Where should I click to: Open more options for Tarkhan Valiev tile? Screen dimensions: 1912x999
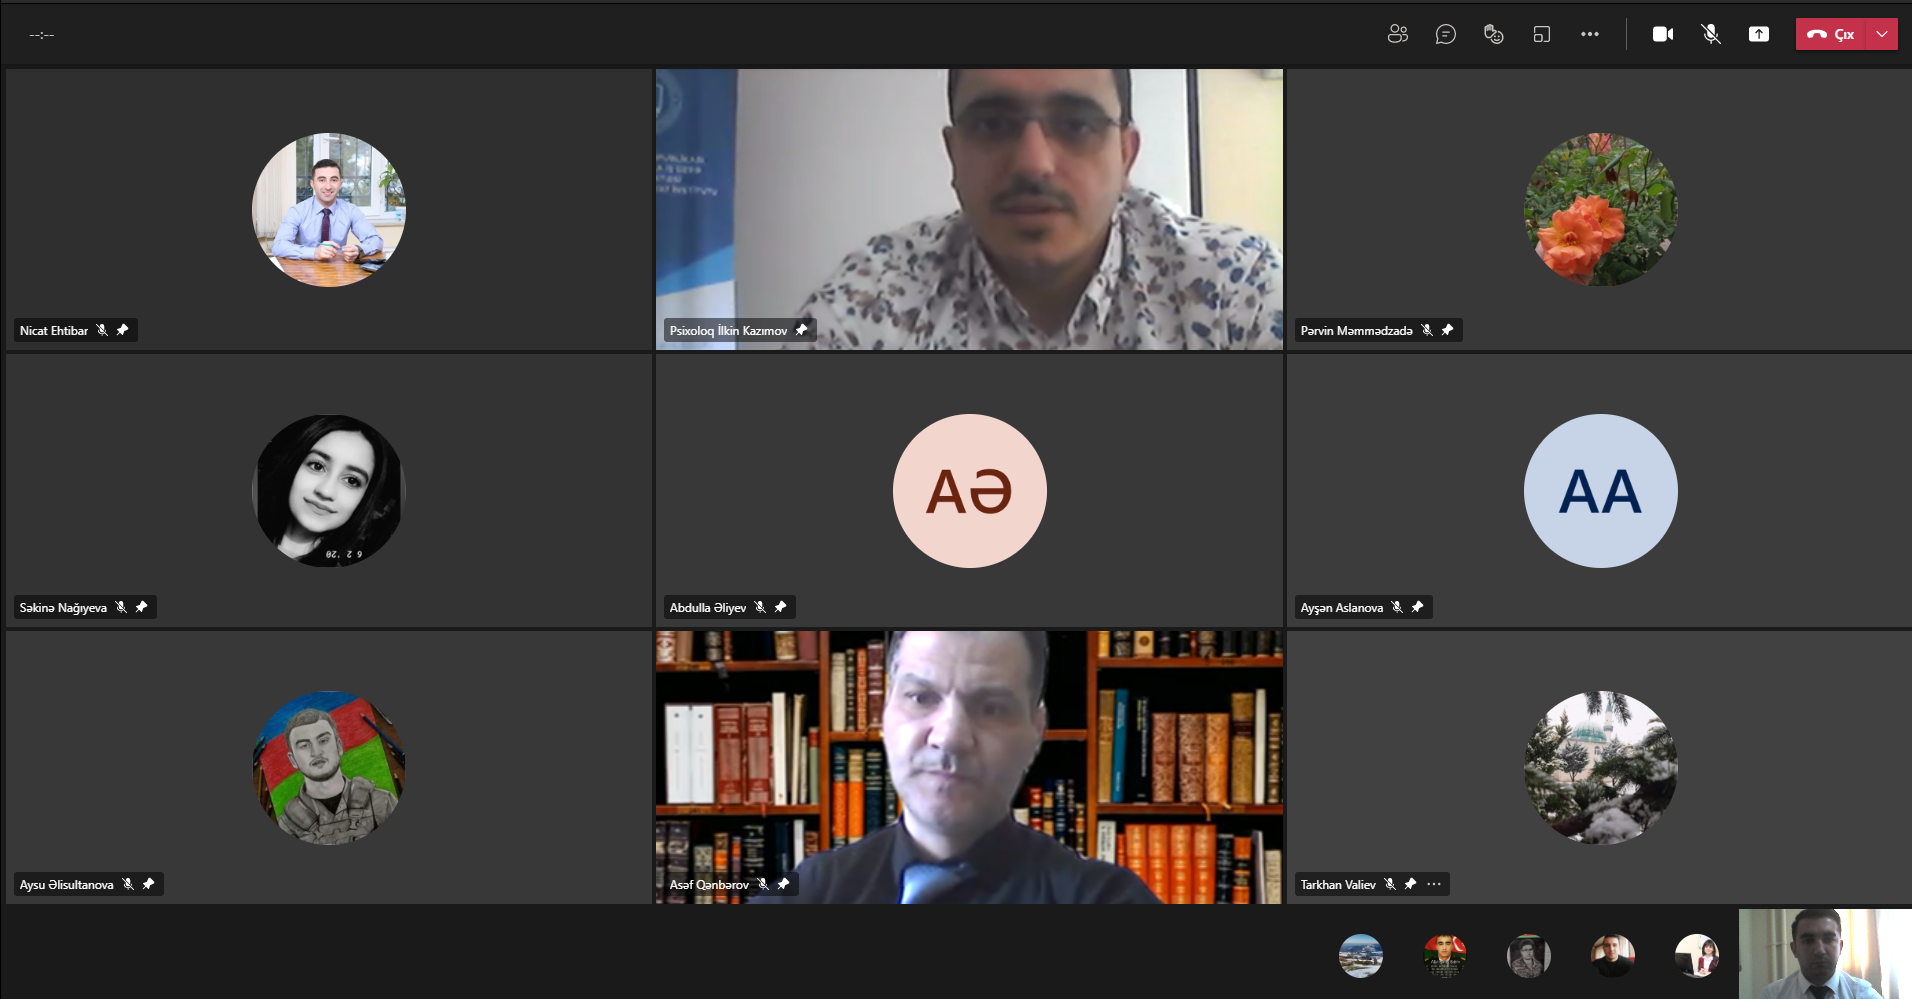click(x=1434, y=884)
